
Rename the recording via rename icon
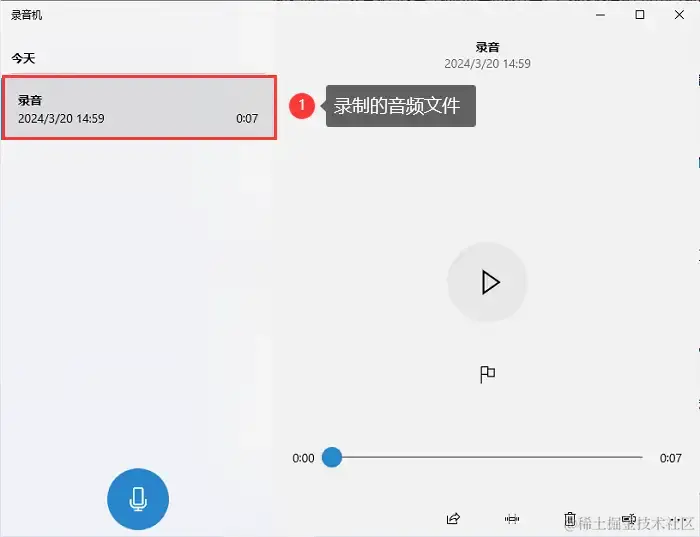pos(629,519)
